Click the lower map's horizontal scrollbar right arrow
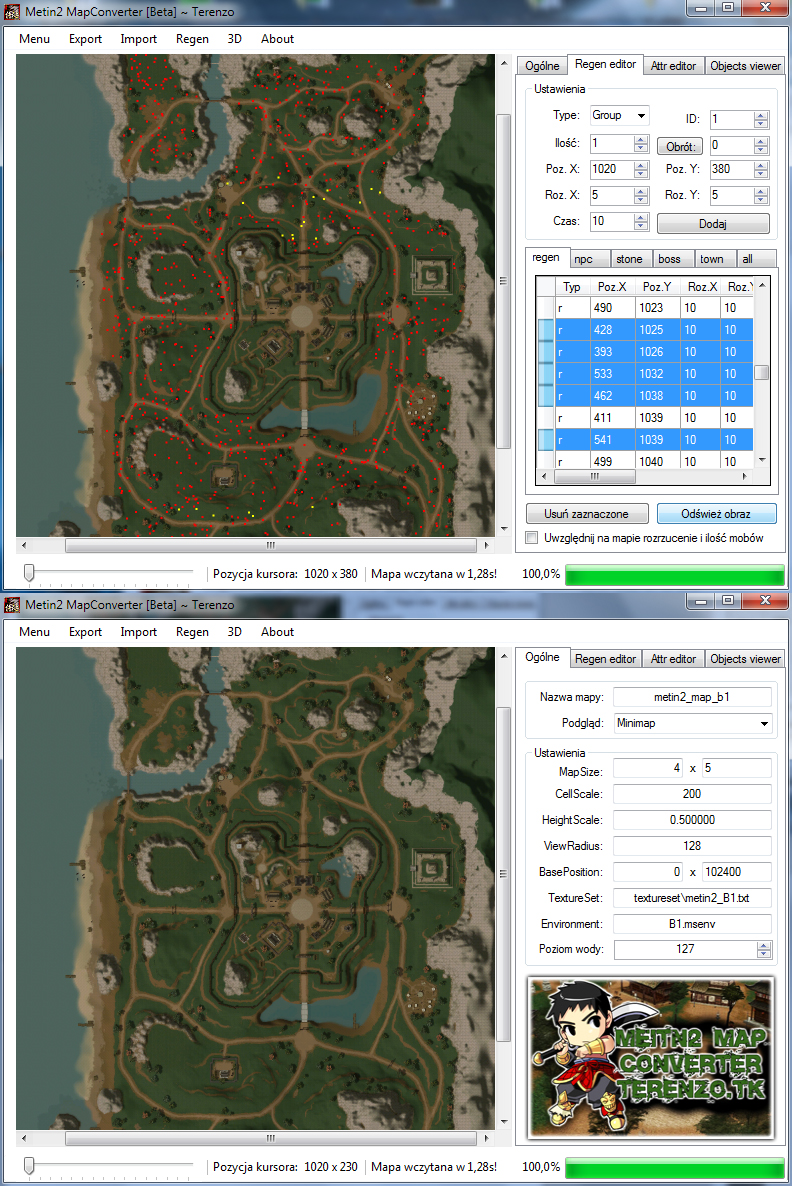This screenshot has height=1186, width=792. click(486, 1138)
